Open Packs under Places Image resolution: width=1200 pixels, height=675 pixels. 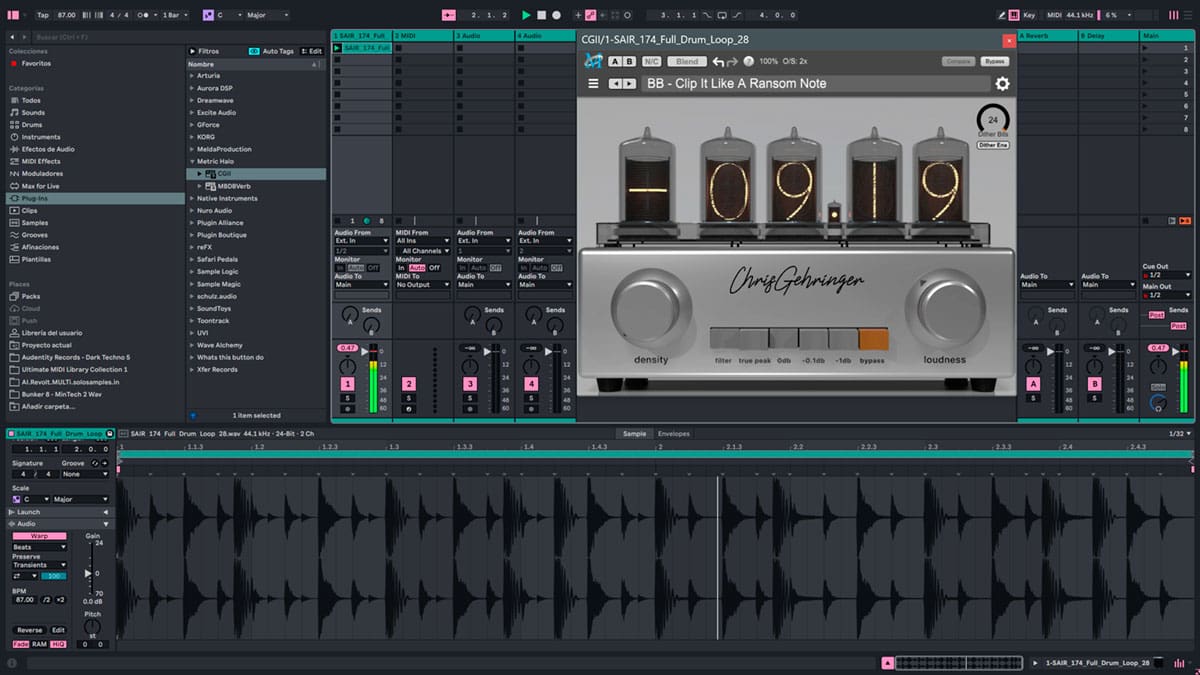point(30,296)
